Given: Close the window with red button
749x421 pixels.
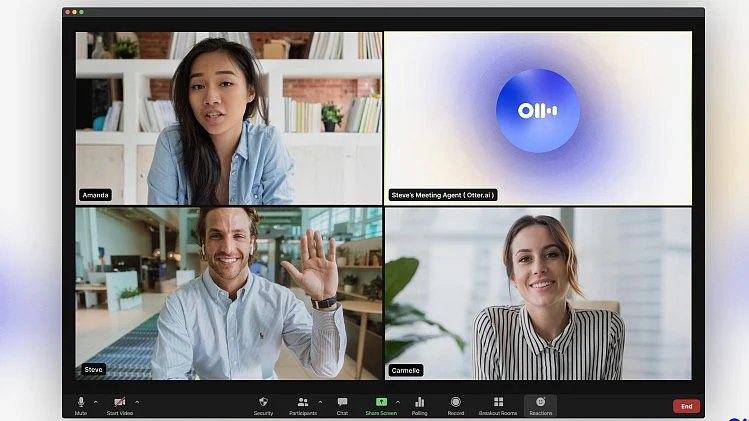Looking at the screenshot, I should (x=67, y=12).
